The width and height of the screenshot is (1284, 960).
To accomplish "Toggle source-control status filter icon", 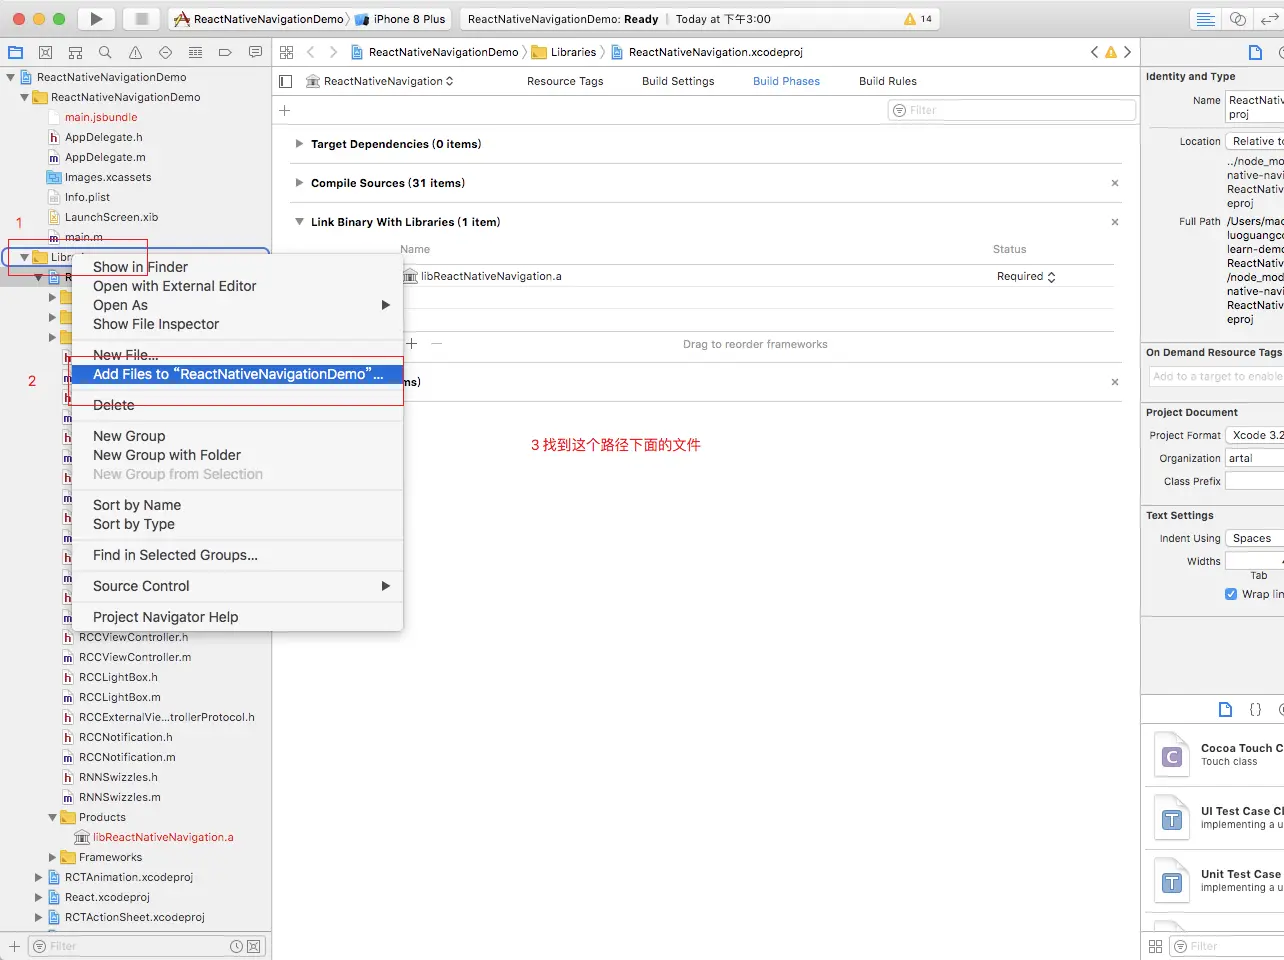I will pyautogui.click(x=254, y=946).
